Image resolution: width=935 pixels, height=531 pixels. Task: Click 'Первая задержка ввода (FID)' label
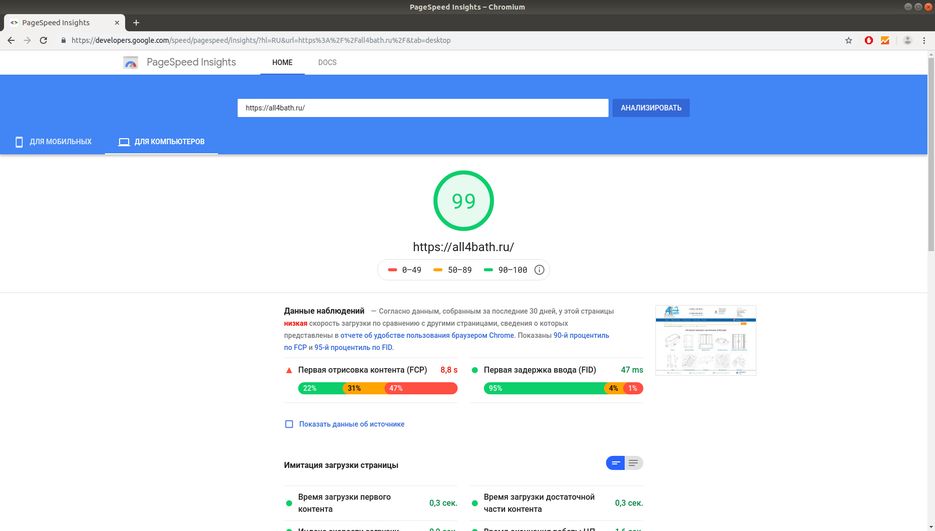tap(540, 370)
